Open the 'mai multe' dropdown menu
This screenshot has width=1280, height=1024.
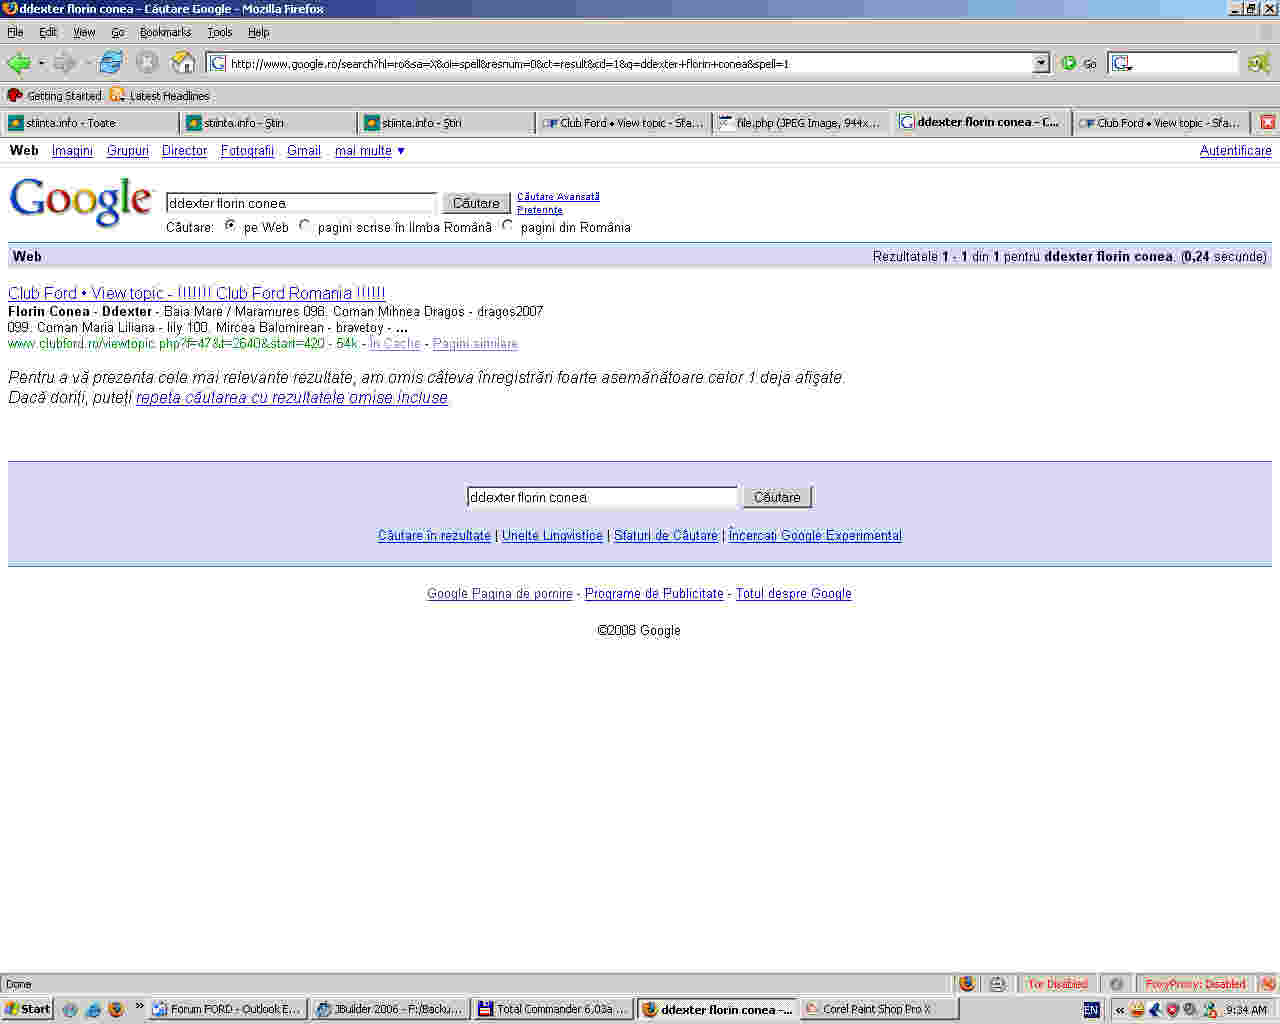click(x=370, y=151)
